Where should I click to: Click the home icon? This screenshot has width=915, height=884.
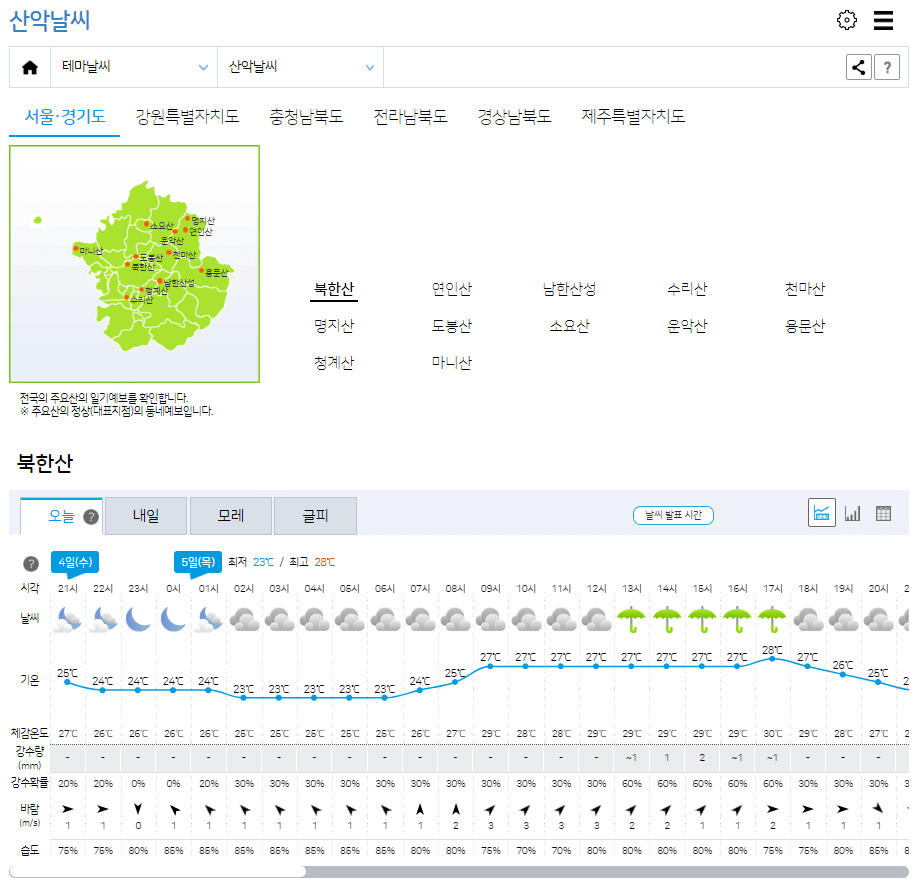click(30, 67)
